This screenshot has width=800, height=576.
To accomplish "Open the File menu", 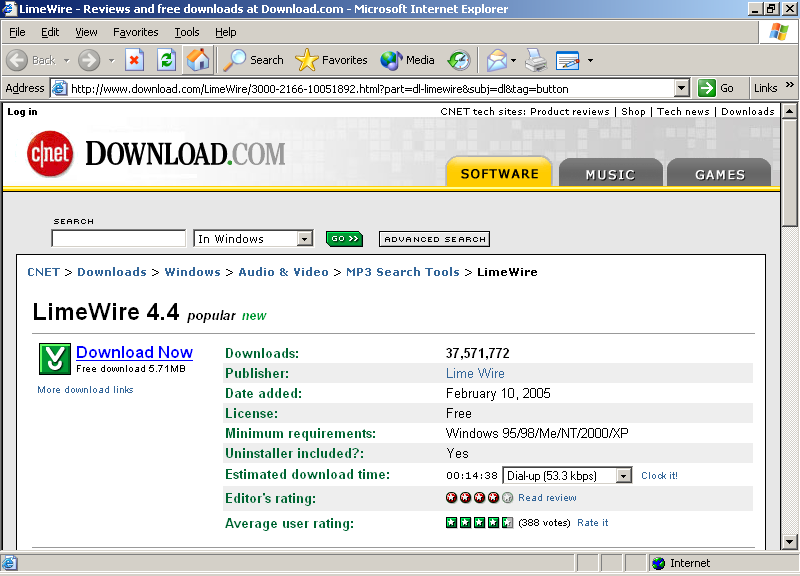I will pyautogui.click(x=17, y=32).
